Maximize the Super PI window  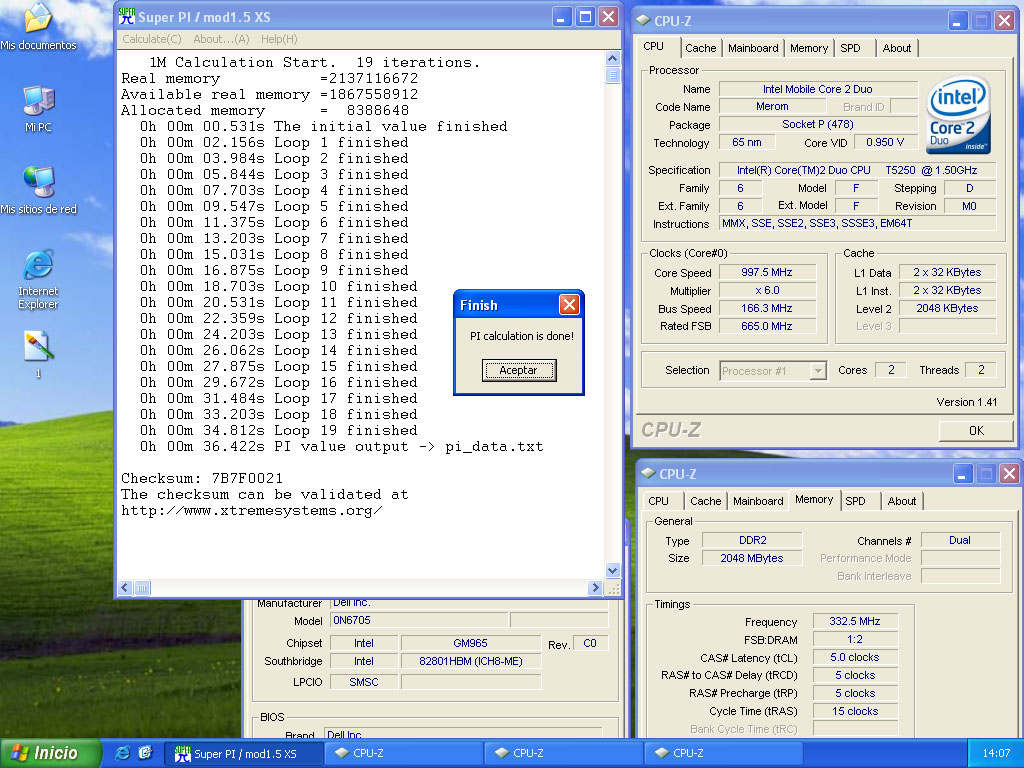(x=585, y=17)
